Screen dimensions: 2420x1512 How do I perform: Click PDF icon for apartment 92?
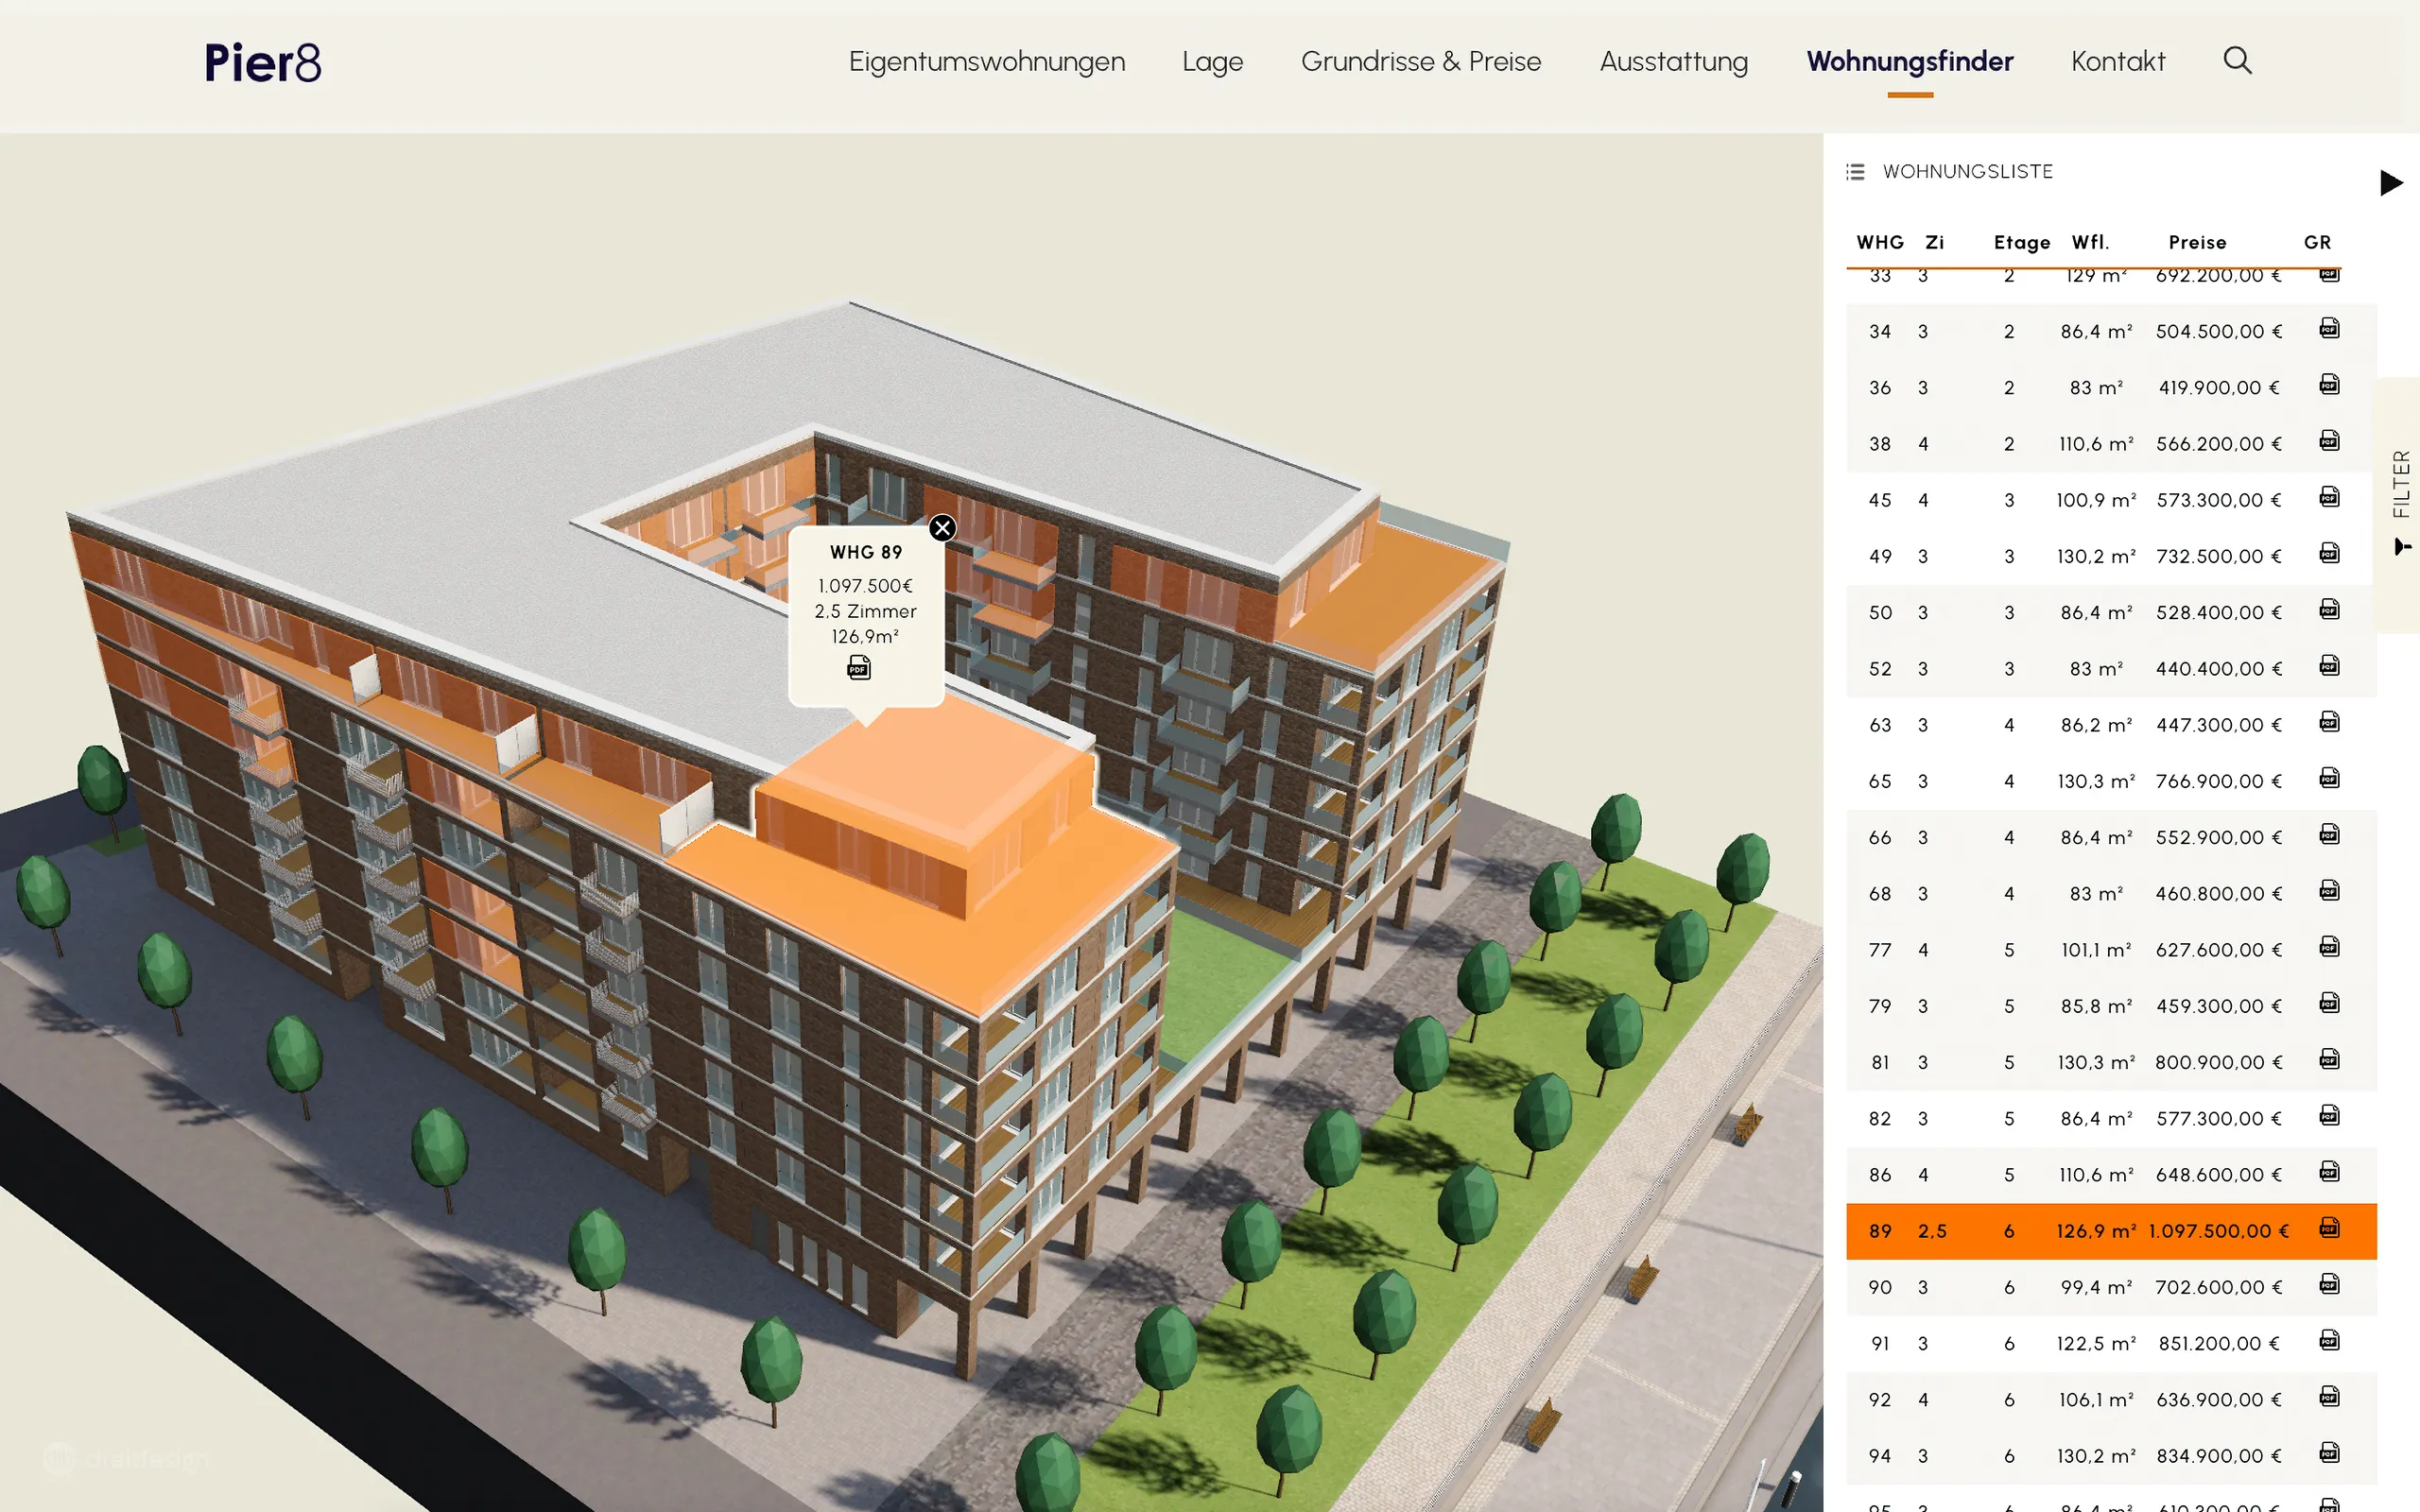click(x=2329, y=1397)
